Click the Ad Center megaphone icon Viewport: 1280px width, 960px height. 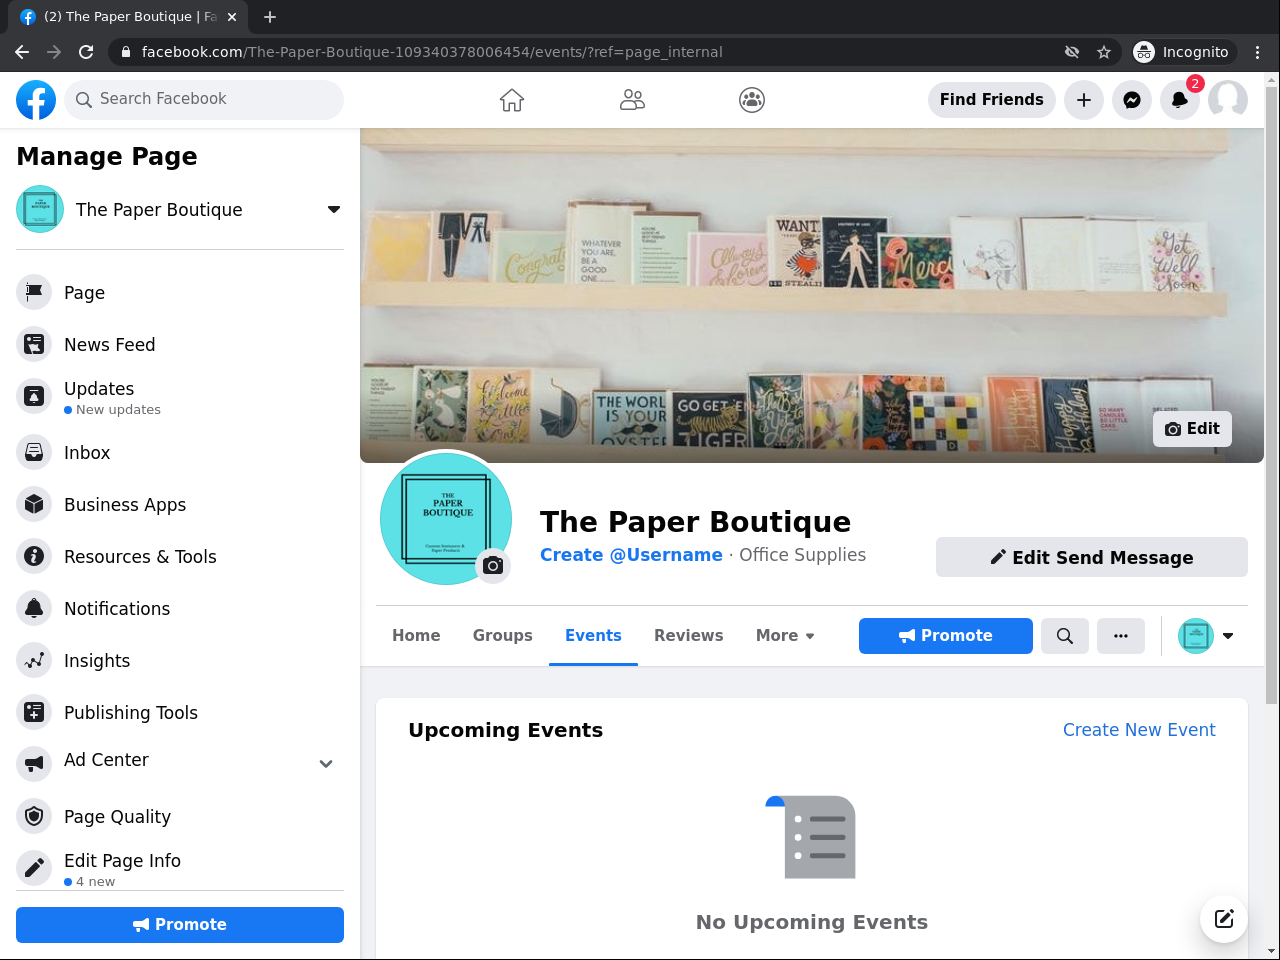coord(34,764)
